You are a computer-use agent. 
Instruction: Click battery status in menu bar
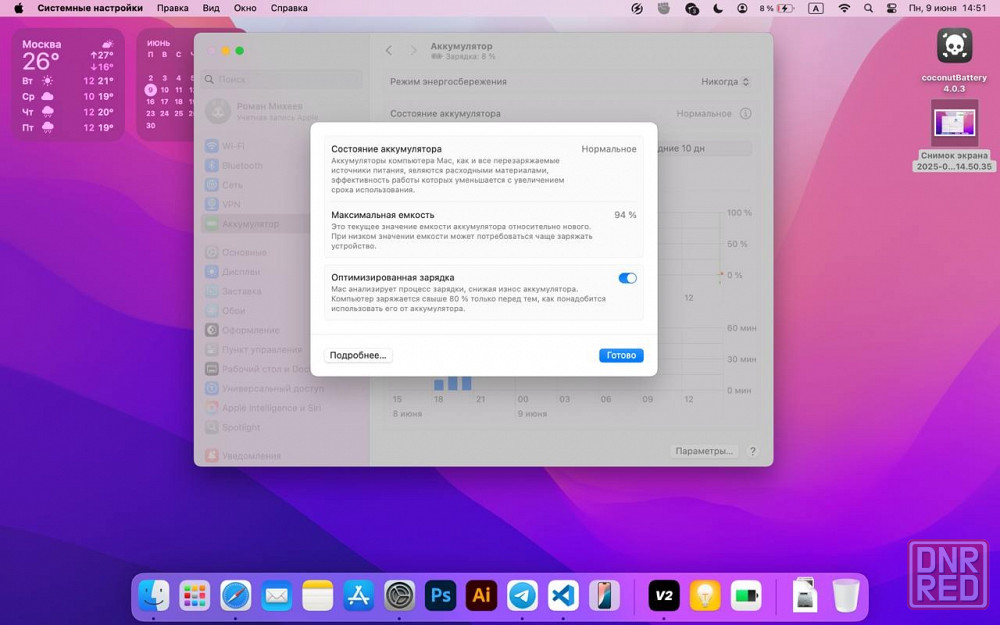776,8
